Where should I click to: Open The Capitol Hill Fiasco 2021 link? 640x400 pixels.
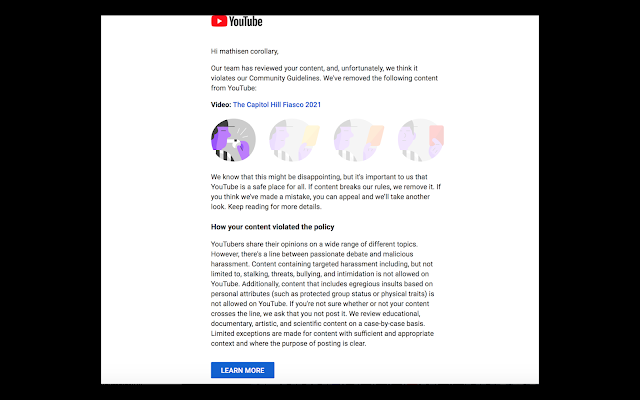pos(277,104)
